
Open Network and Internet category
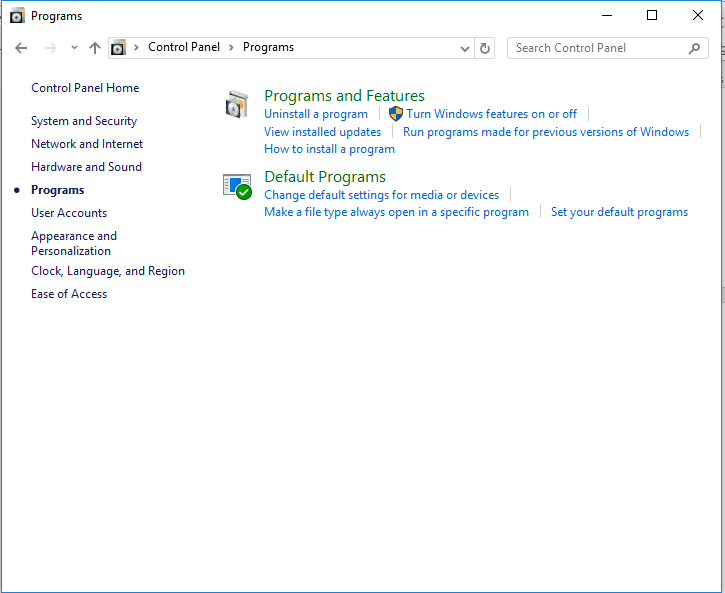[87, 144]
